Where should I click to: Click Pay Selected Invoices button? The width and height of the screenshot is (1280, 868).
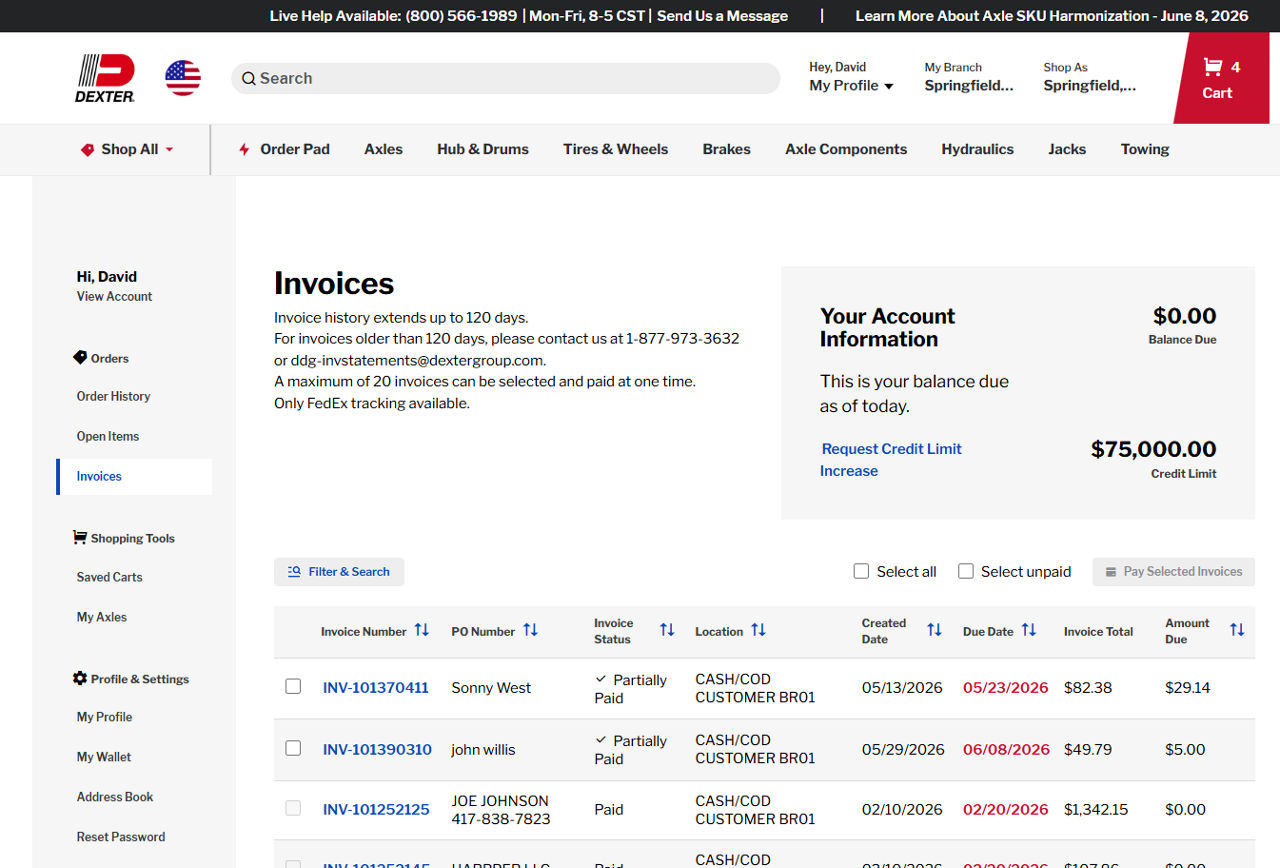pos(1174,572)
